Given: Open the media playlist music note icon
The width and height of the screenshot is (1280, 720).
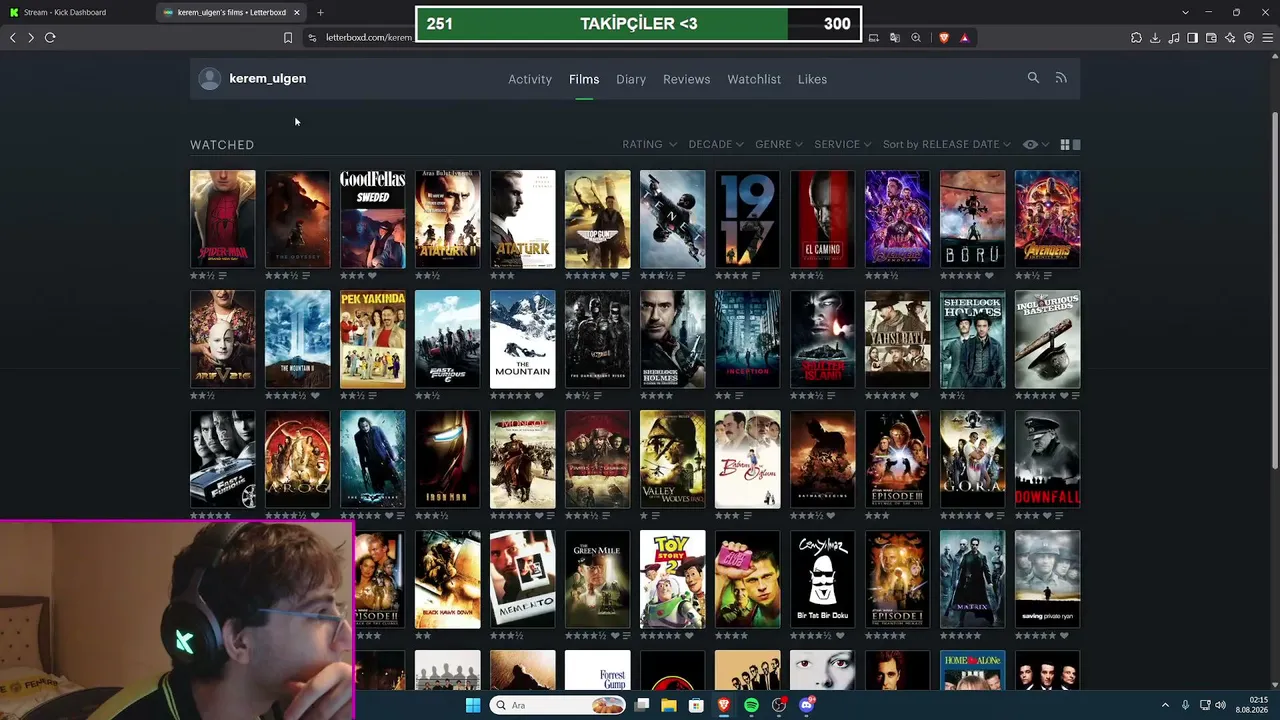Looking at the screenshot, I should (x=1174, y=38).
